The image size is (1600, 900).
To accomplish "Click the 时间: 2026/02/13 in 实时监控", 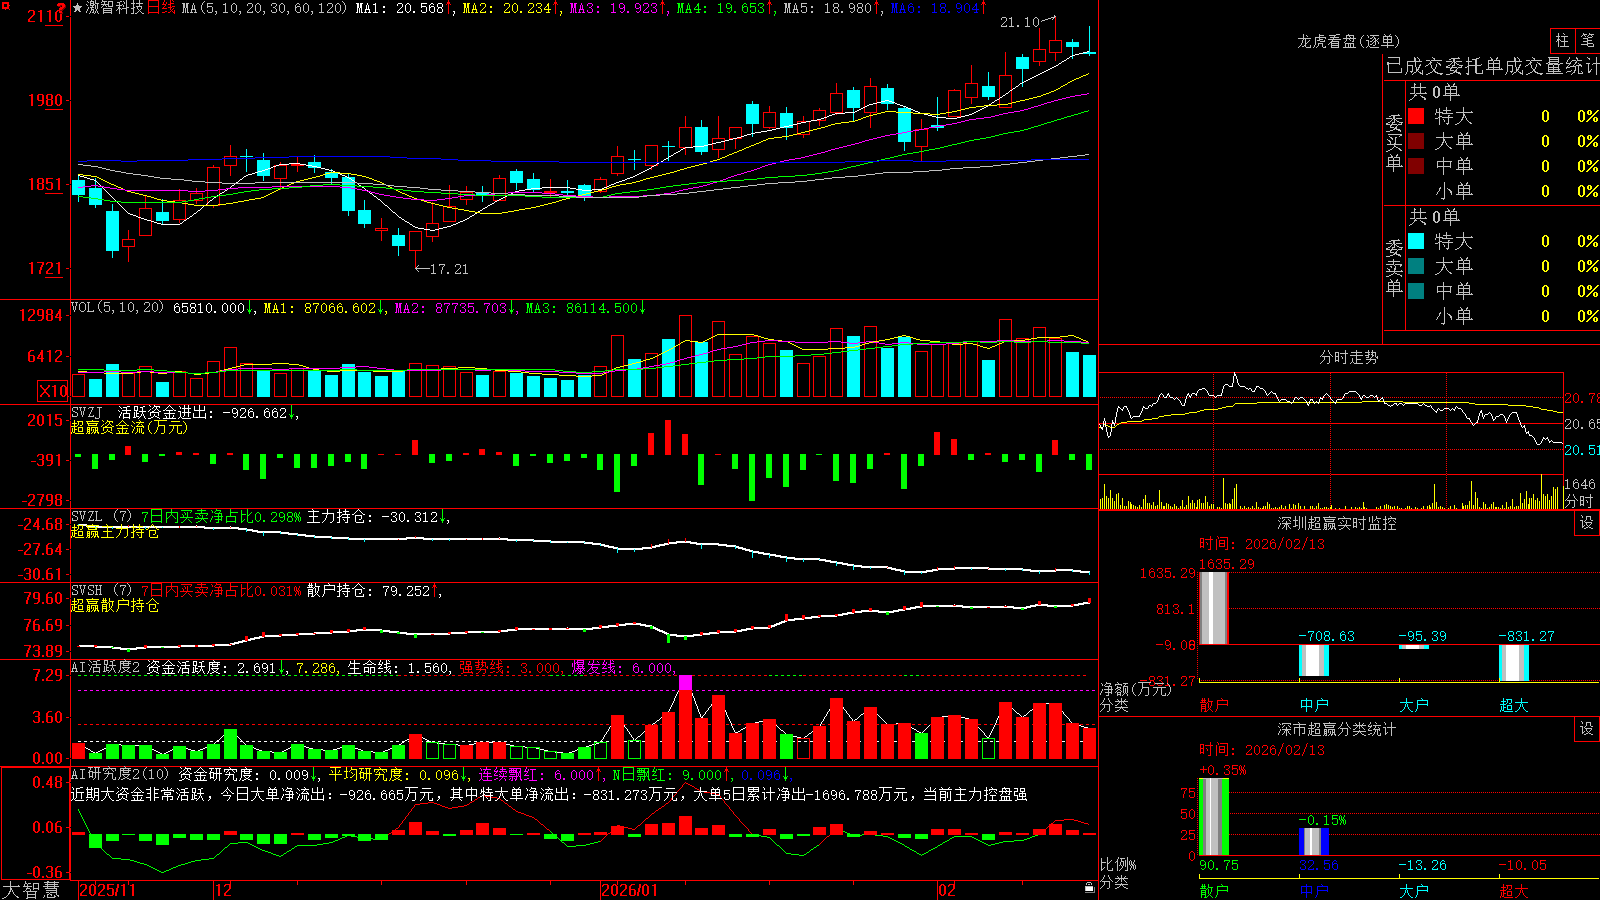I will pyautogui.click(x=1262, y=544).
